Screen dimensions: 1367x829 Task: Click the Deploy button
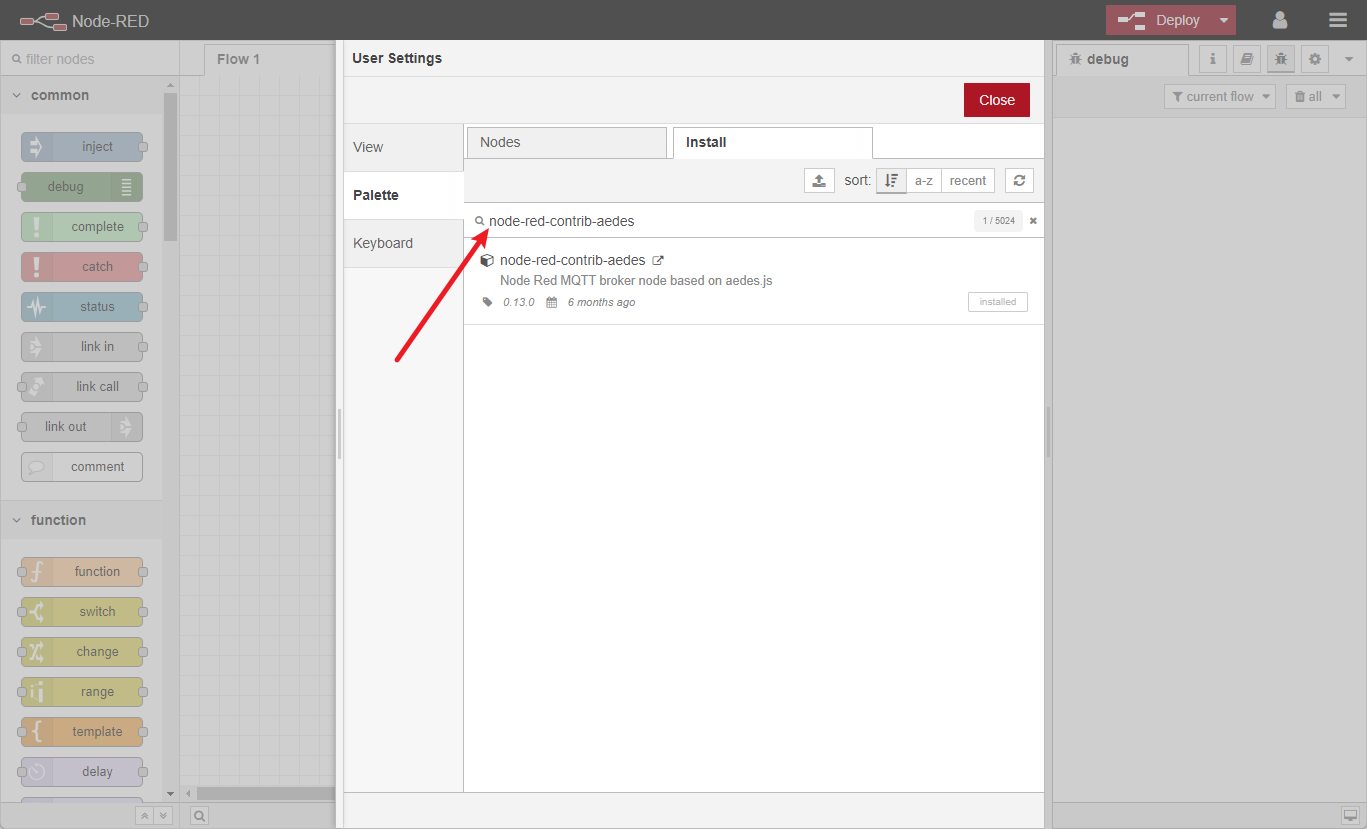pos(1159,20)
